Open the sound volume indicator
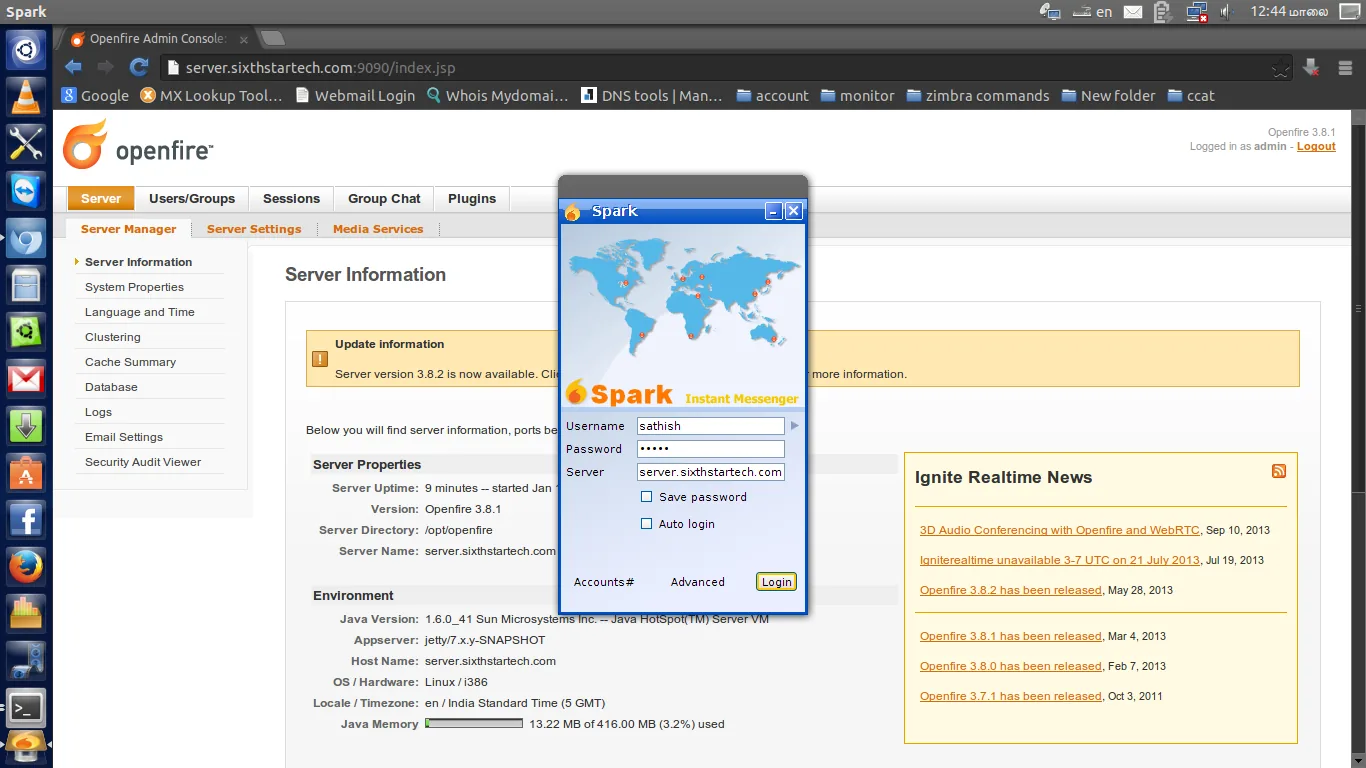Screen dimensions: 1366x768 [x=1227, y=12]
